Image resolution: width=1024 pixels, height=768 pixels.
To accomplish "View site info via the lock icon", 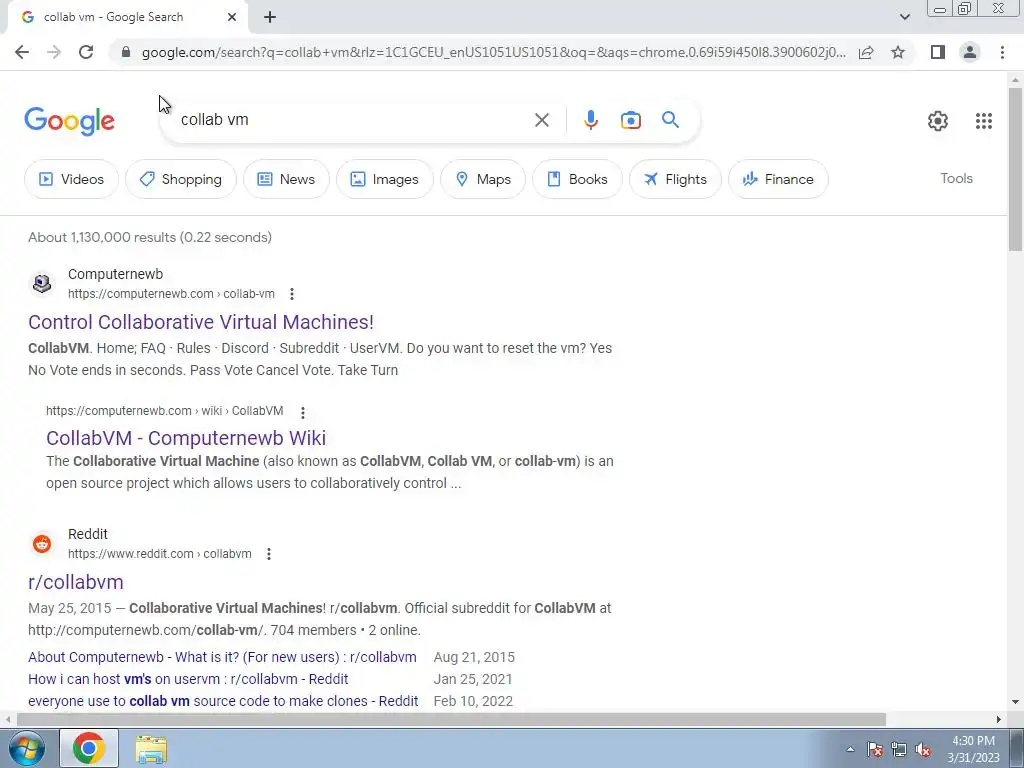I will 126,52.
